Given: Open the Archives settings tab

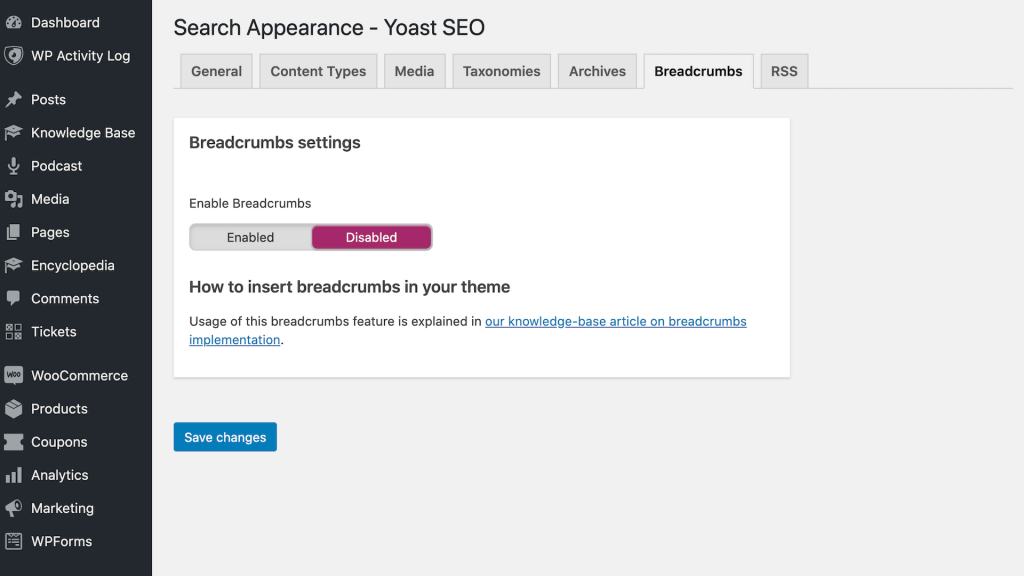Looking at the screenshot, I should (597, 71).
